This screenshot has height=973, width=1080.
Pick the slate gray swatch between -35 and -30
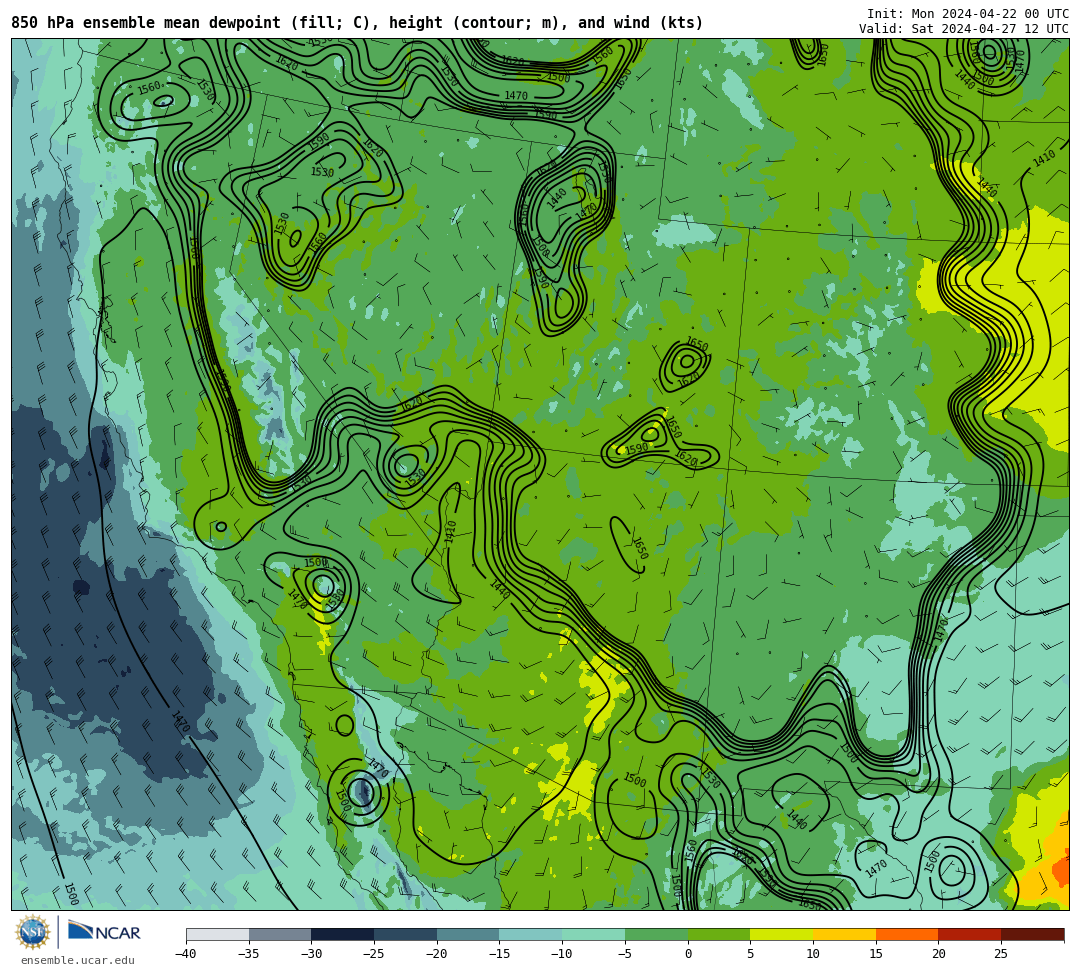(280, 934)
